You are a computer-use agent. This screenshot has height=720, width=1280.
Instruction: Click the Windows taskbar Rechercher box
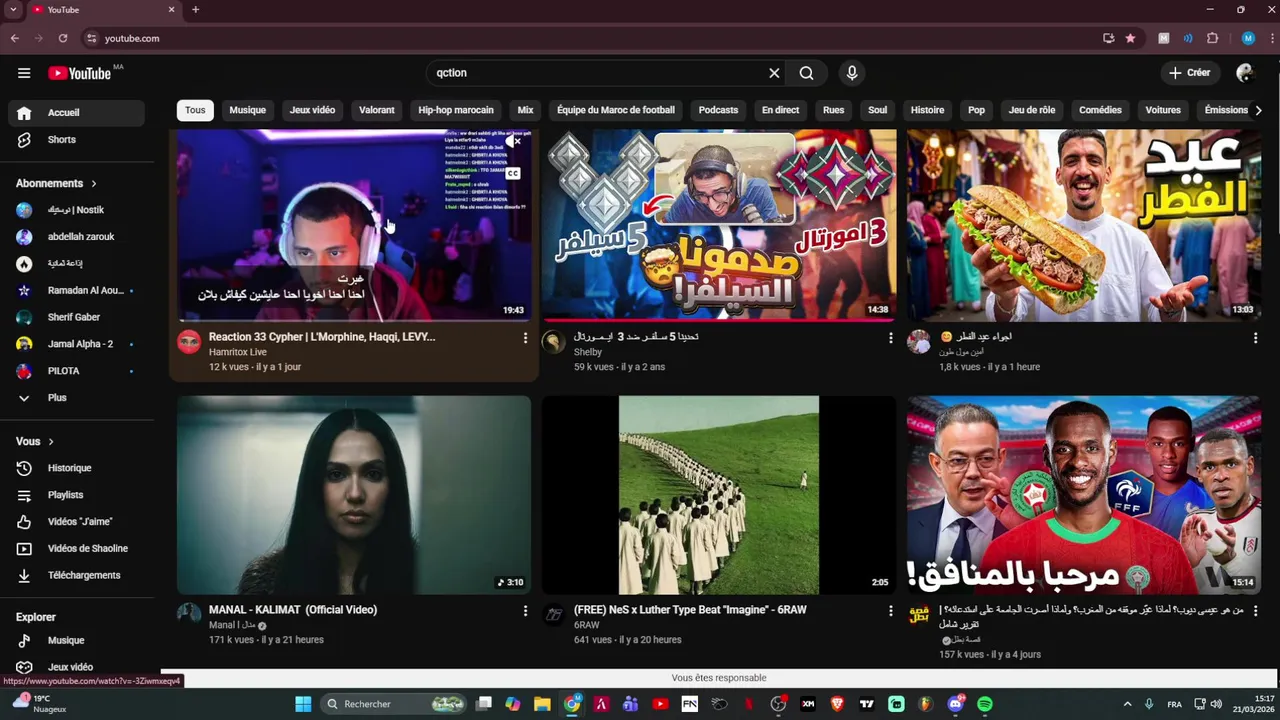pyautogui.click(x=395, y=704)
